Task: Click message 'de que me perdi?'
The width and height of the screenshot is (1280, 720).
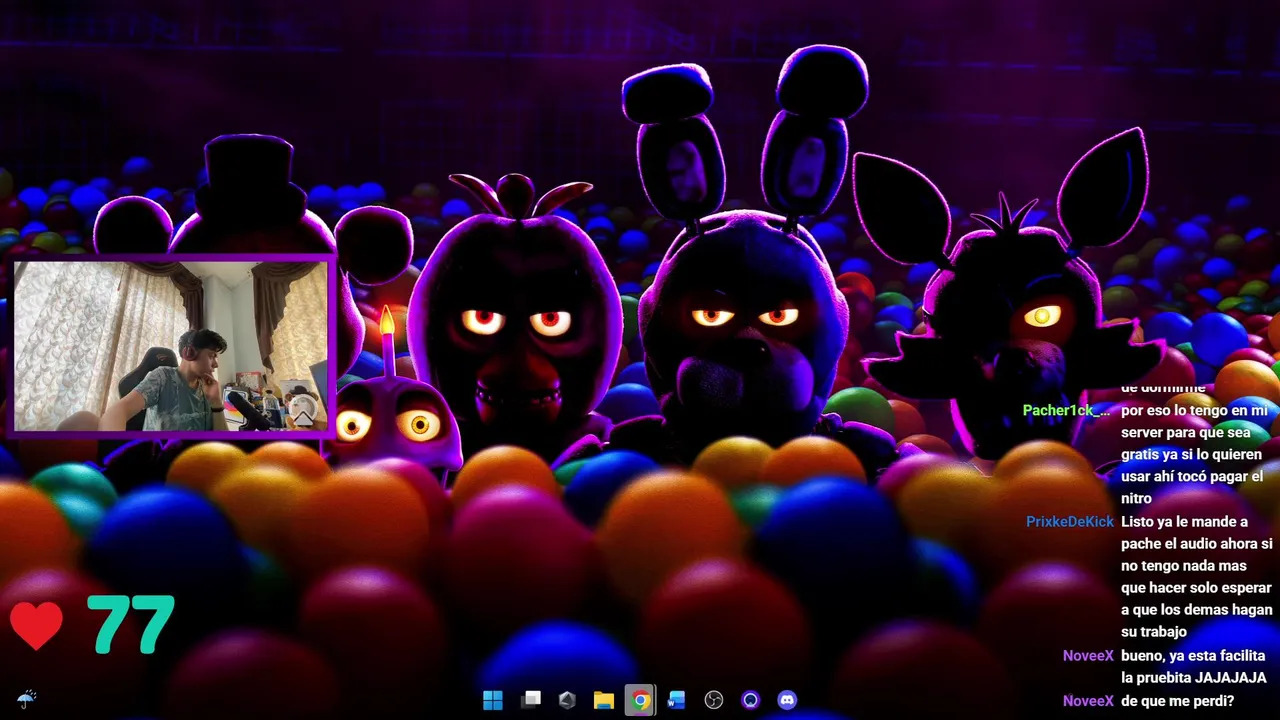Action: tap(1178, 701)
